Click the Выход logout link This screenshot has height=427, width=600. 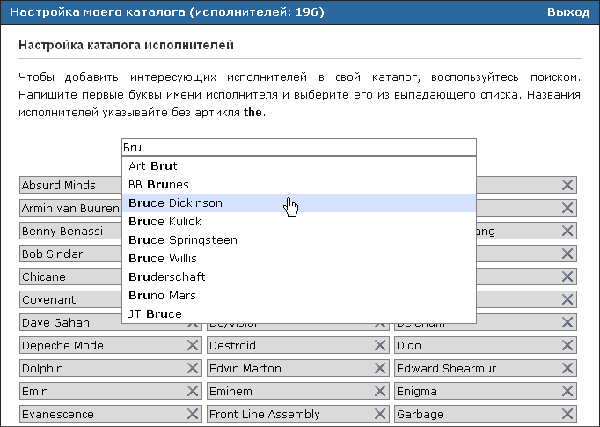(x=569, y=12)
